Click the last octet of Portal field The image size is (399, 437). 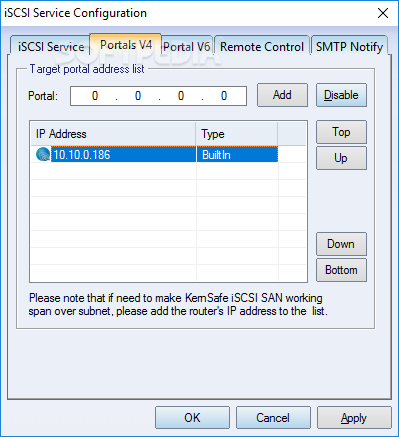point(224,96)
